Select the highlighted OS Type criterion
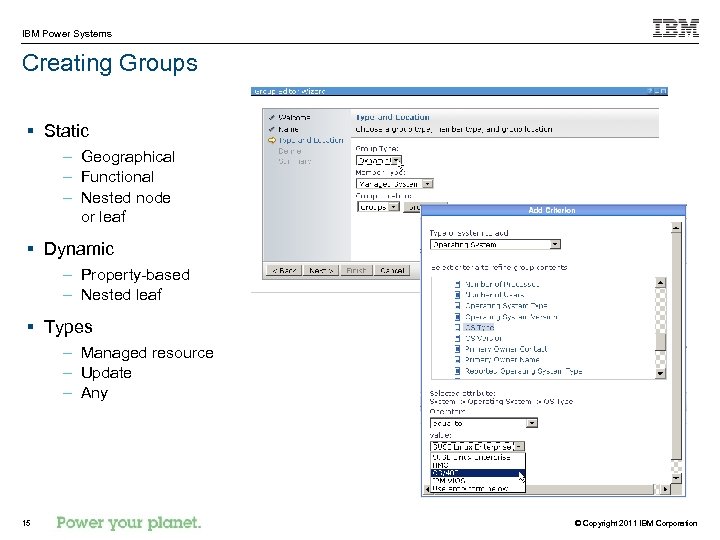 (479, 327)
